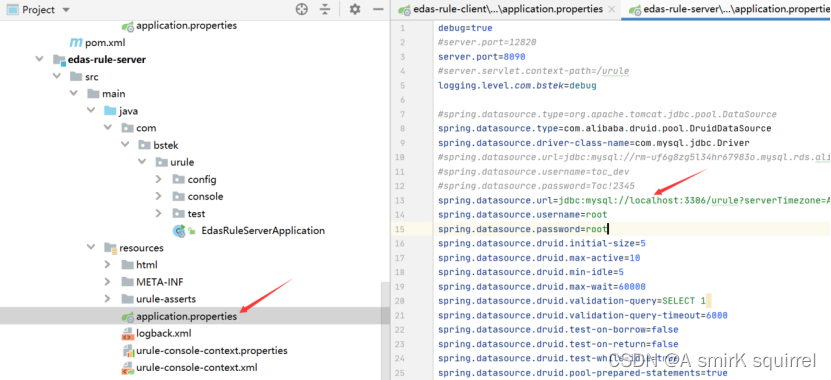Expand the config package

pyautogui.click(x=158, y=179)
